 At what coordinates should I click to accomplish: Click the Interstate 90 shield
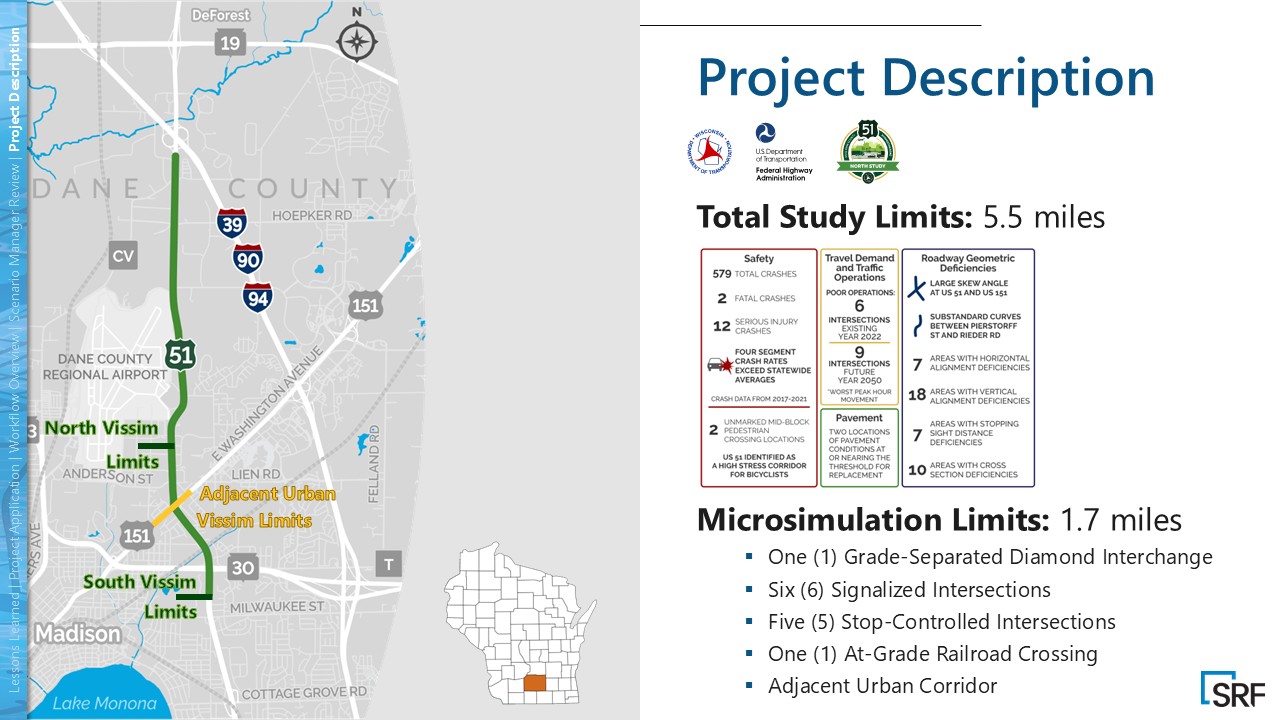click(x=248, y=259)
